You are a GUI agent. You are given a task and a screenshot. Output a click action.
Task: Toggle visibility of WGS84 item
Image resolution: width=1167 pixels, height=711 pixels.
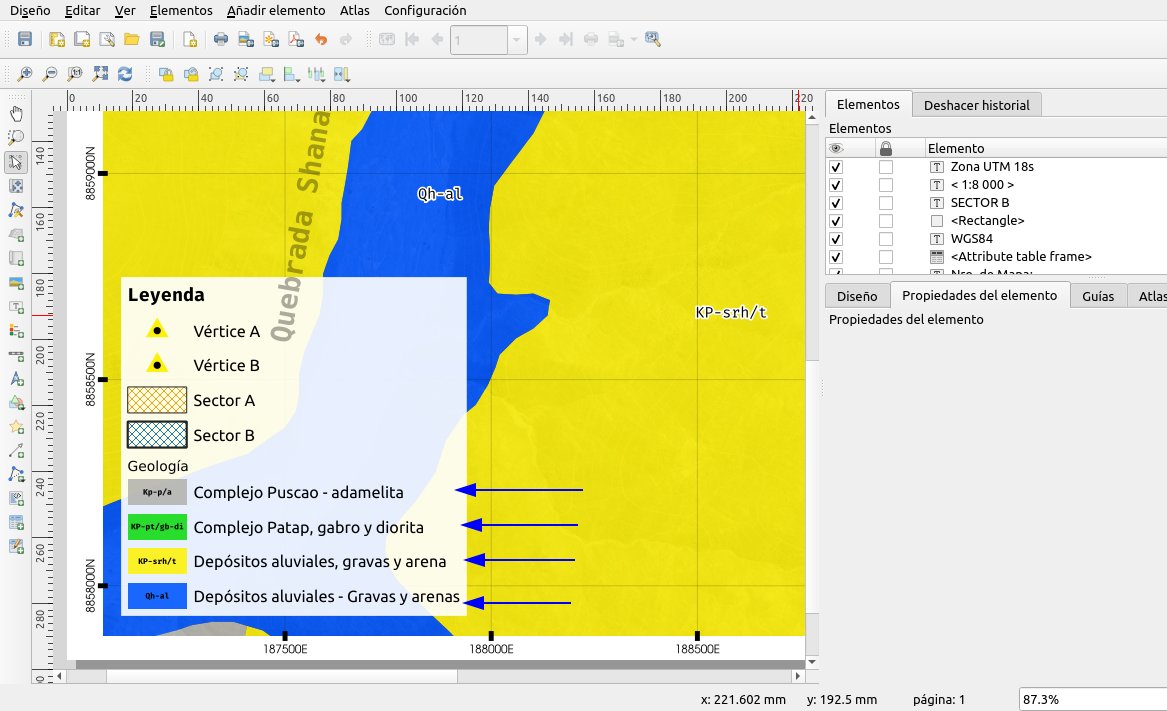836,238
